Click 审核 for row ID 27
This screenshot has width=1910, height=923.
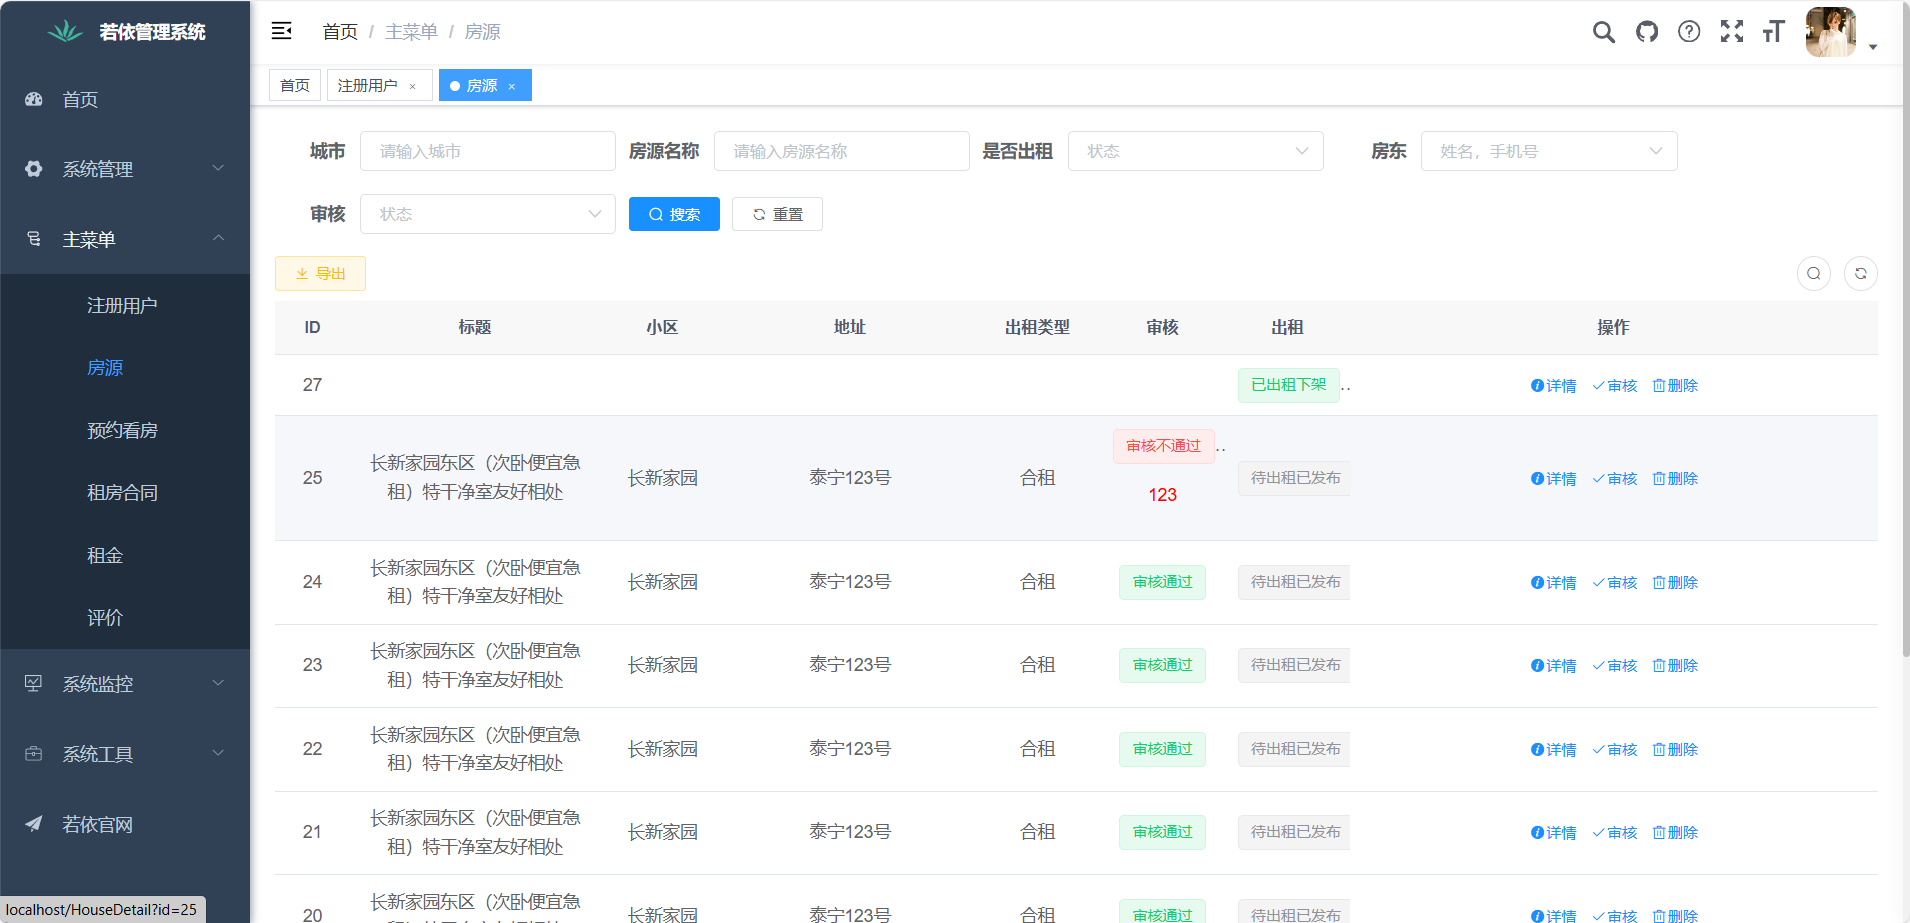[x=1615, y=385]
